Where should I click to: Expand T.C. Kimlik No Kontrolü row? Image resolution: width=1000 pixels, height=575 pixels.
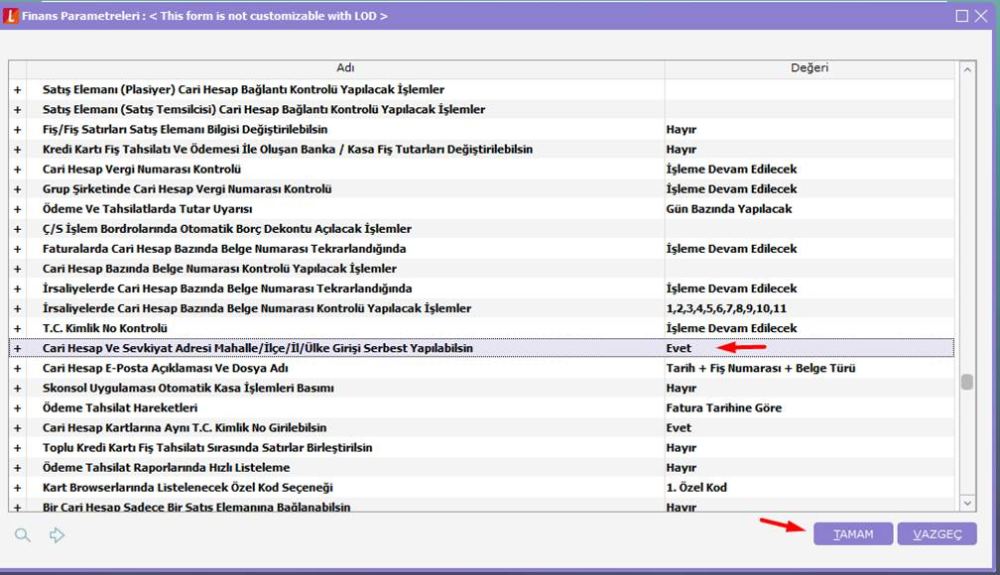17,328
